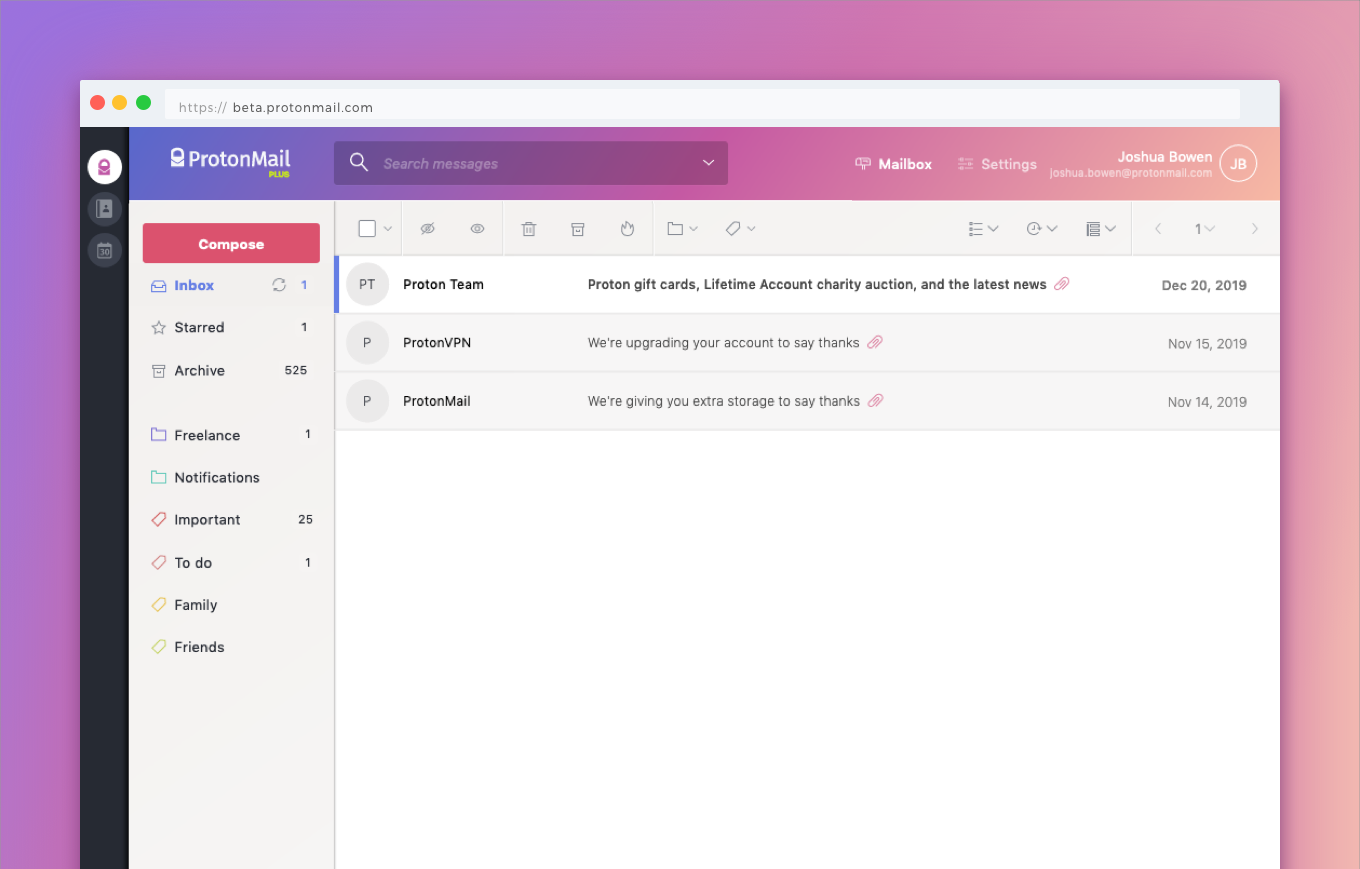Screen dimensions: 1360x869
Task: Open the JB user avatar menu
Action: (x=1238, y=164)
